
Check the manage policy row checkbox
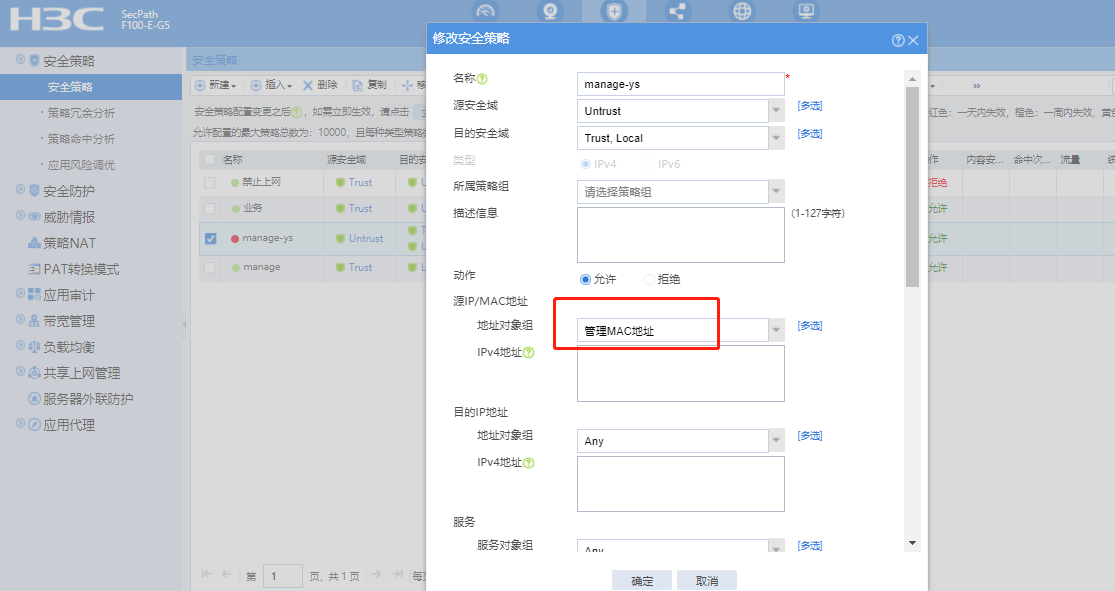[210, 267]
